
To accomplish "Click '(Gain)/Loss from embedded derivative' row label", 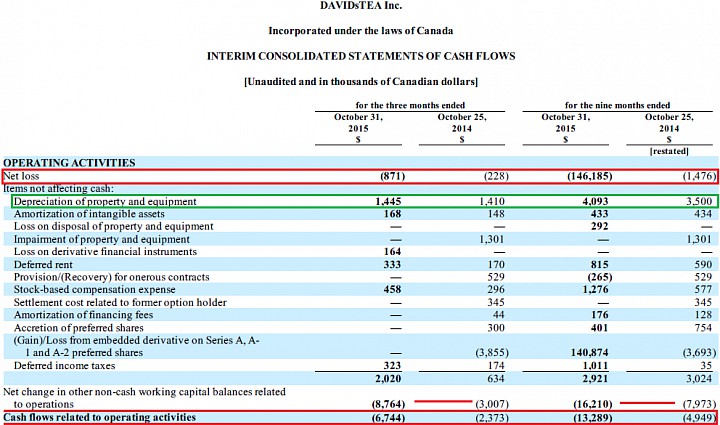I will tap(136, 347).
